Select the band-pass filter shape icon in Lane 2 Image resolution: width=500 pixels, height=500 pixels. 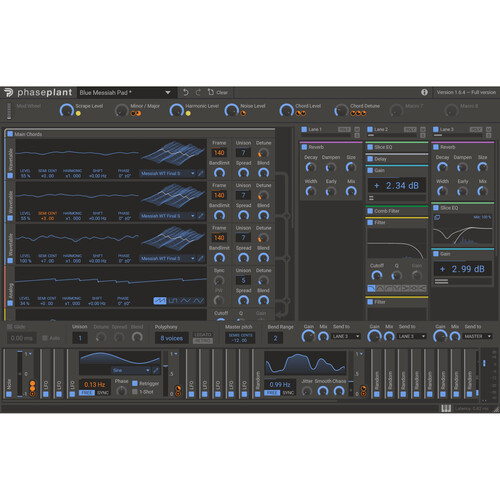coord(380,288)
